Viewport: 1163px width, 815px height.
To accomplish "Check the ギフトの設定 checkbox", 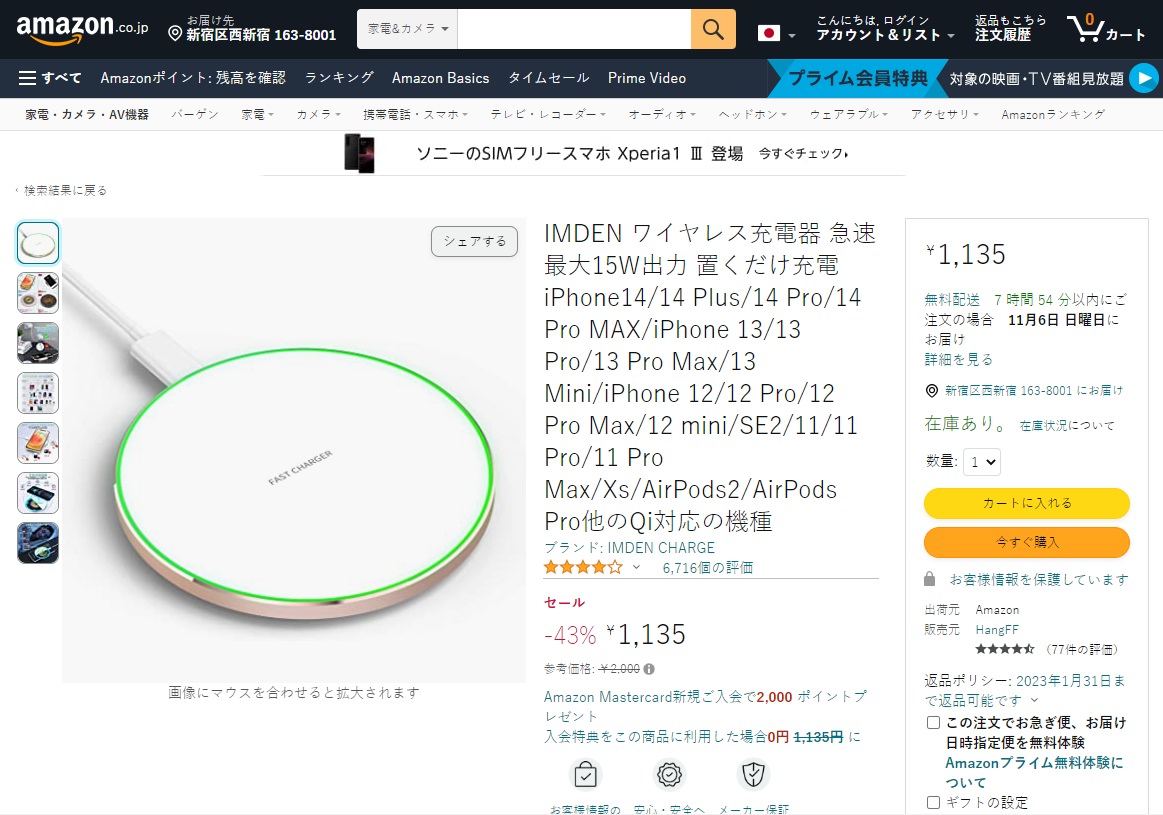I will pyautogui.click(x=933, y=801).
